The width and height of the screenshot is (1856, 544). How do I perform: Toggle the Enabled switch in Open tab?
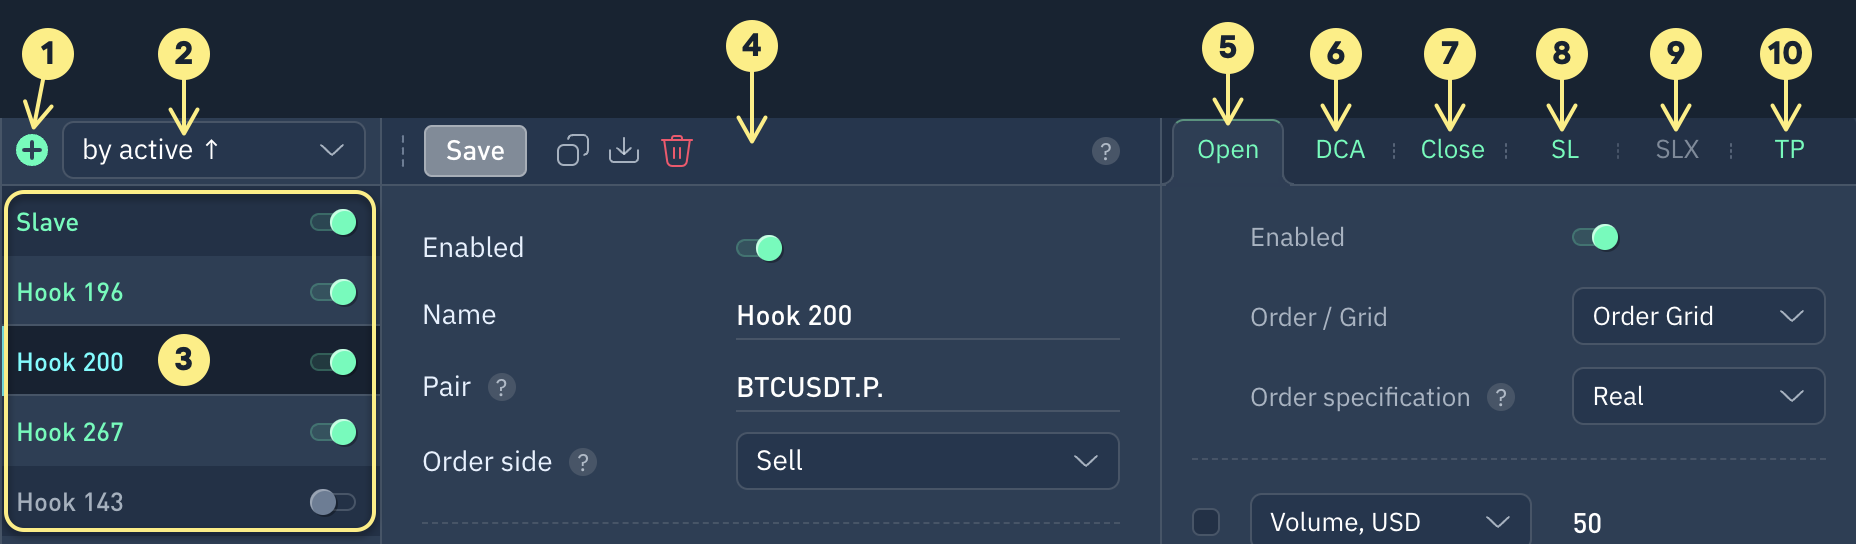click(x=1596, y=237)
